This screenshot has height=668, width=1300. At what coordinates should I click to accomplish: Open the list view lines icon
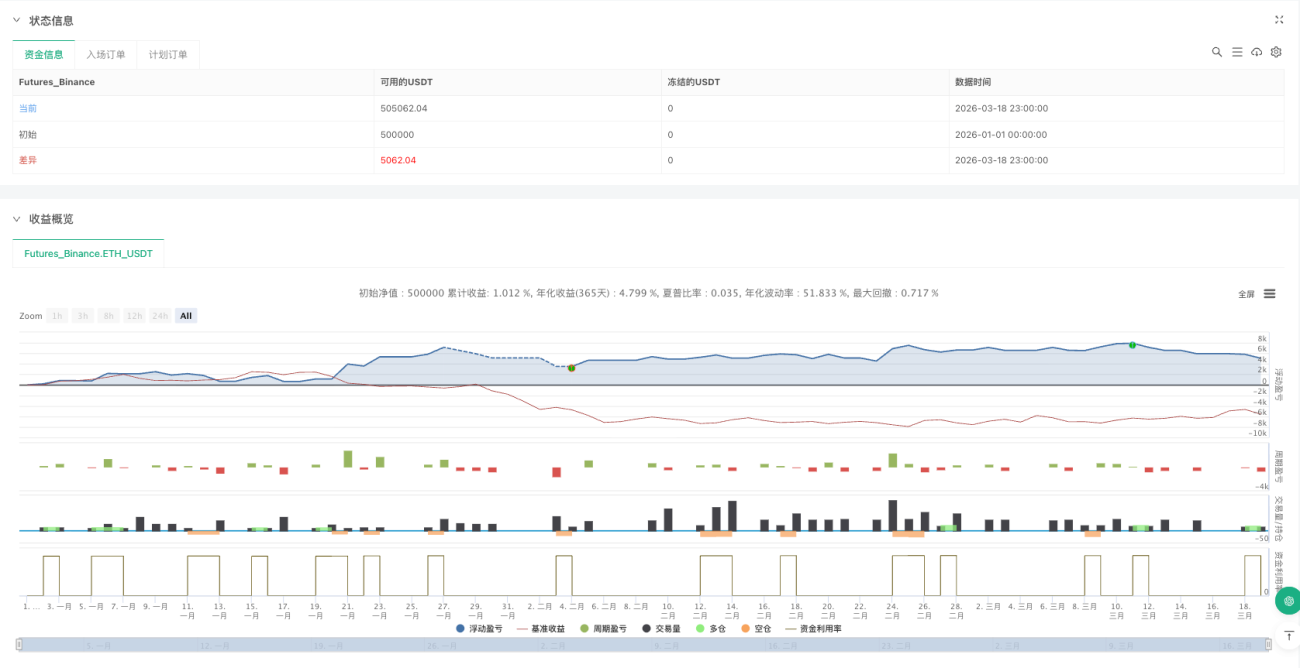coord(1237,52)
